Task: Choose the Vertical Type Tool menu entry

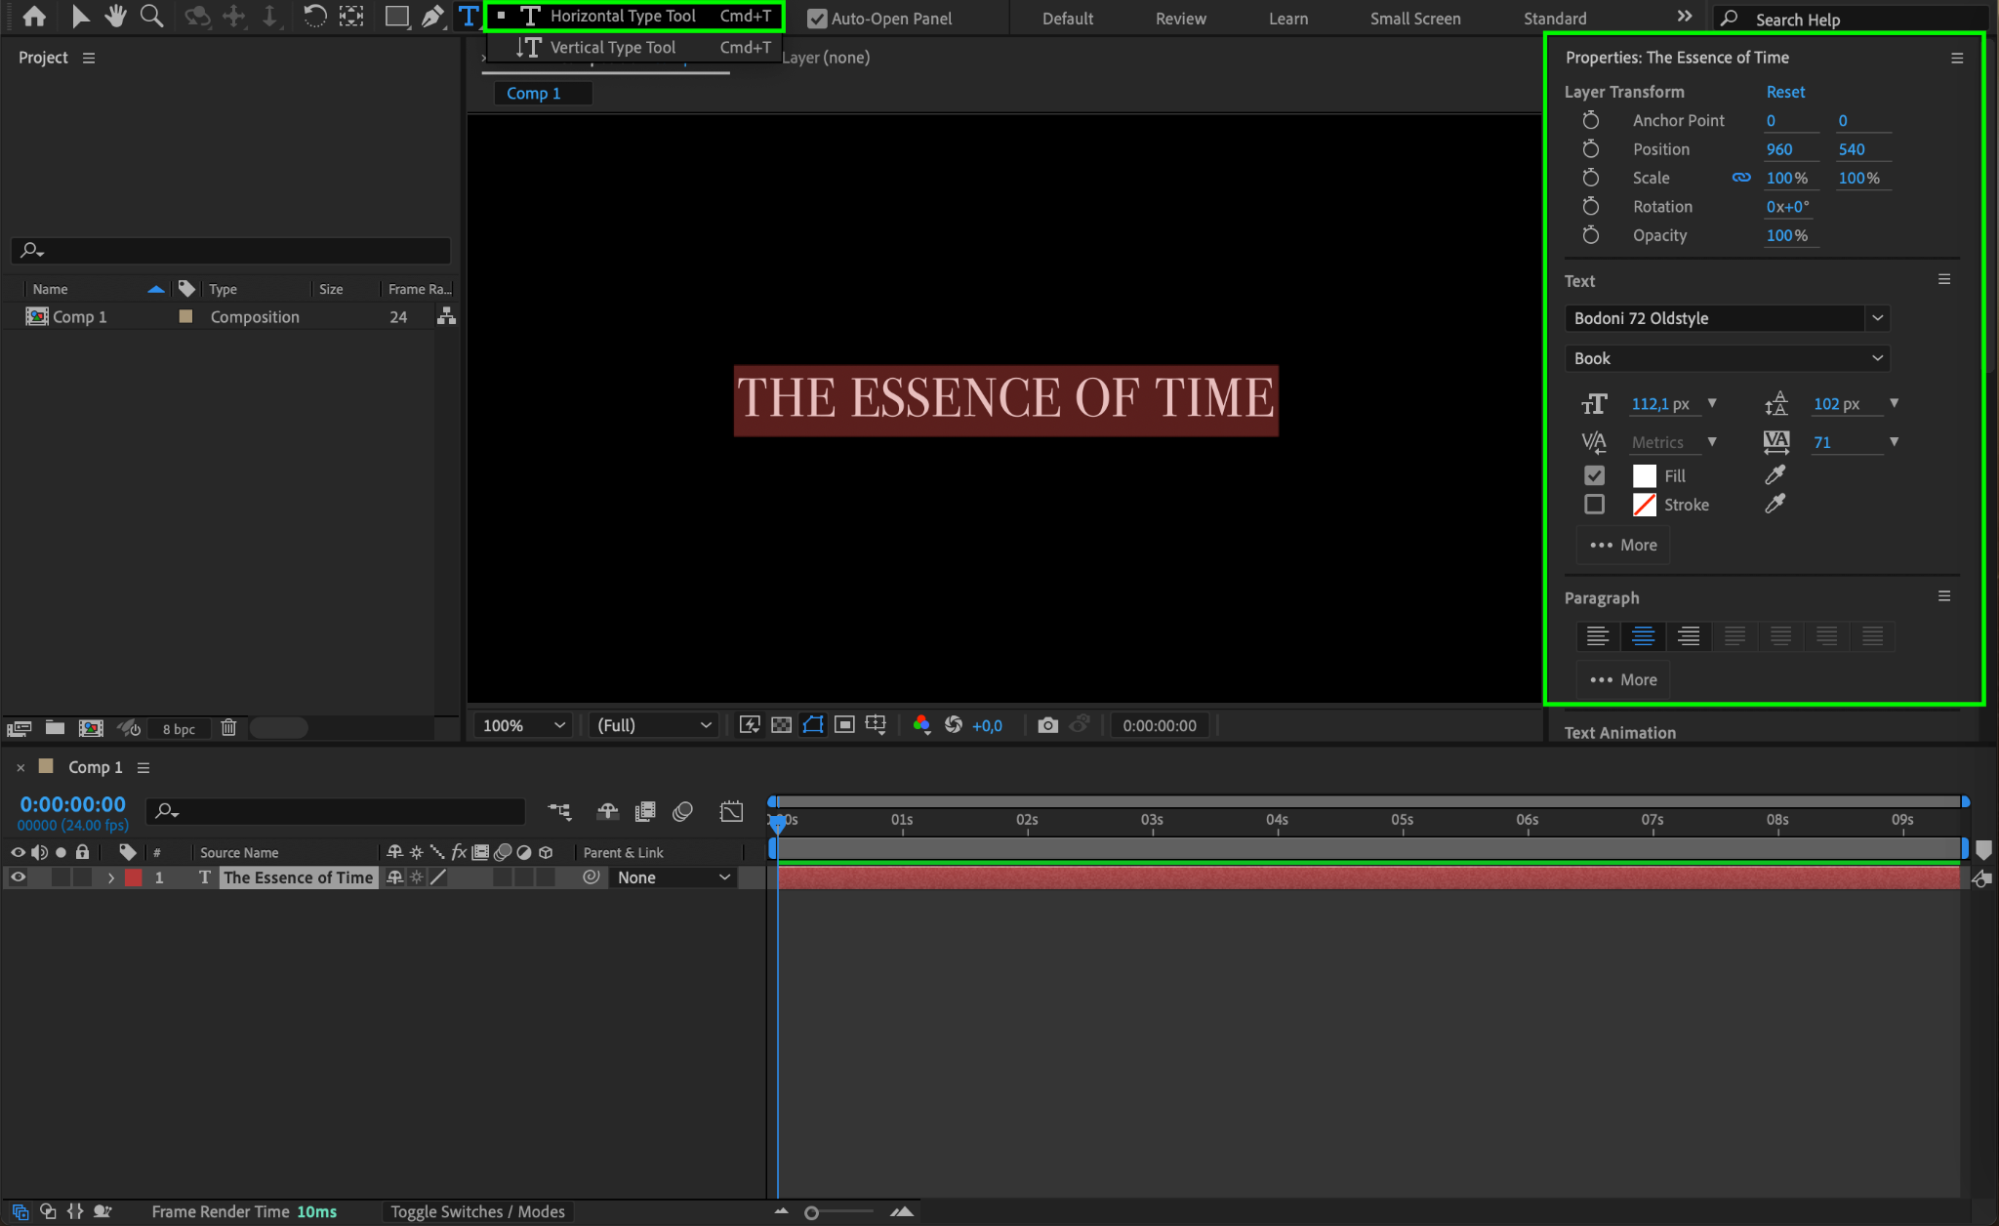Action: click(x=612, y=47)
